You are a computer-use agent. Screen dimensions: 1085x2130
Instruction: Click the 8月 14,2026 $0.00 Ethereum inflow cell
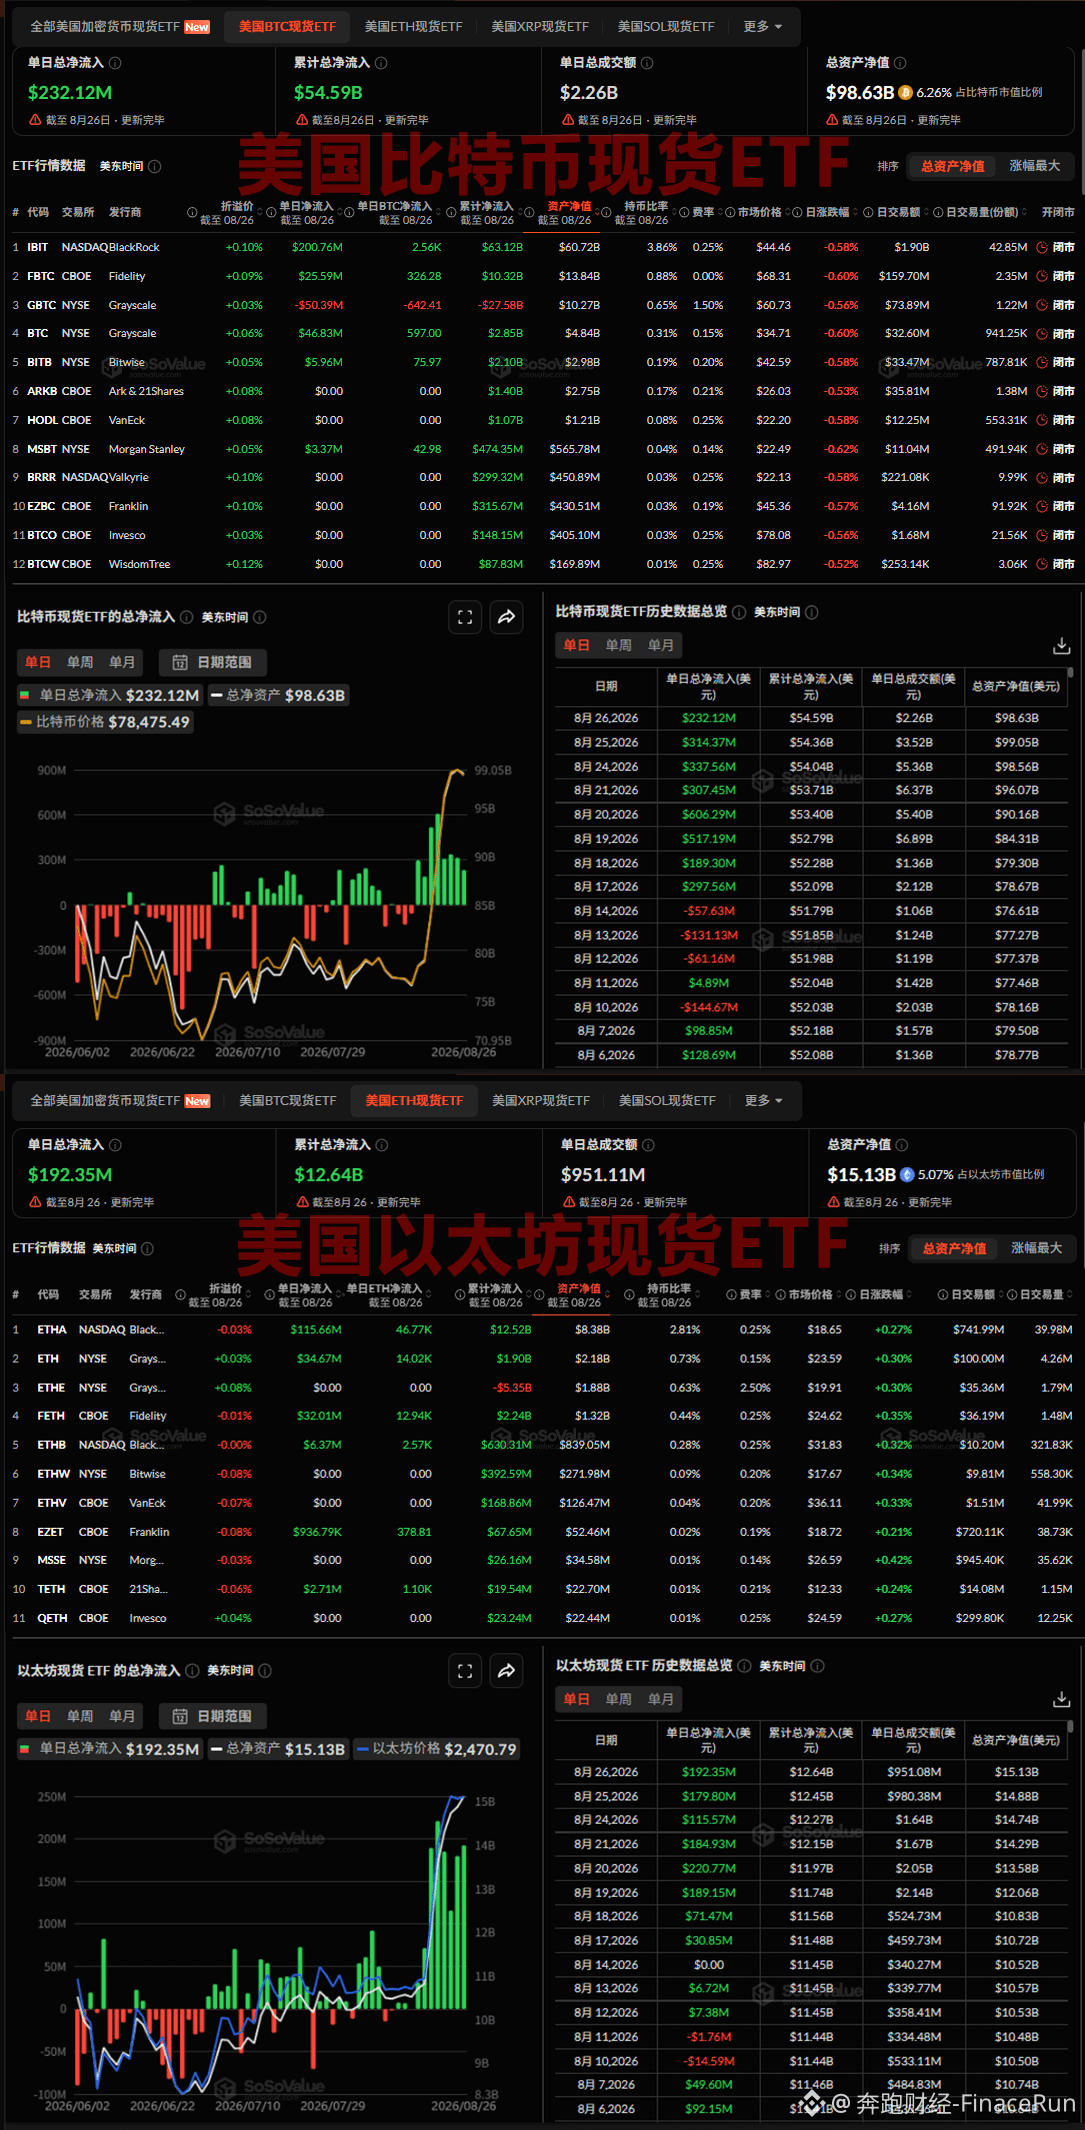709,1965
